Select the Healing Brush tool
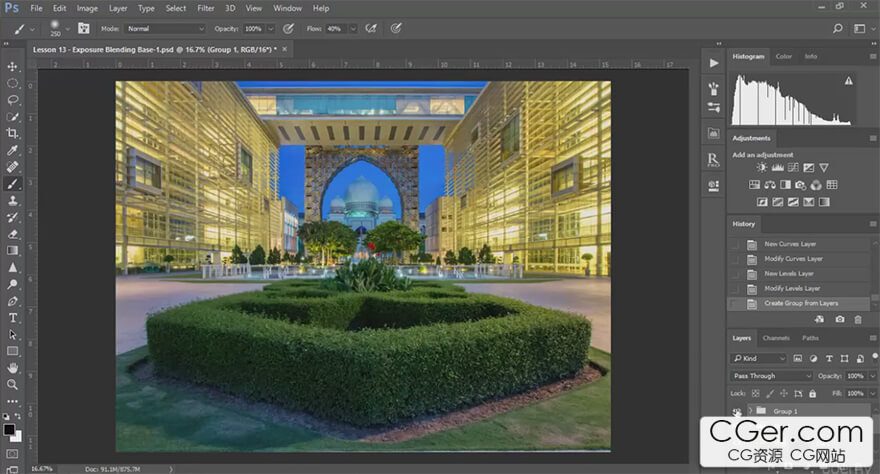This screenshot has width=880, height=474. [x=12, y=167]
